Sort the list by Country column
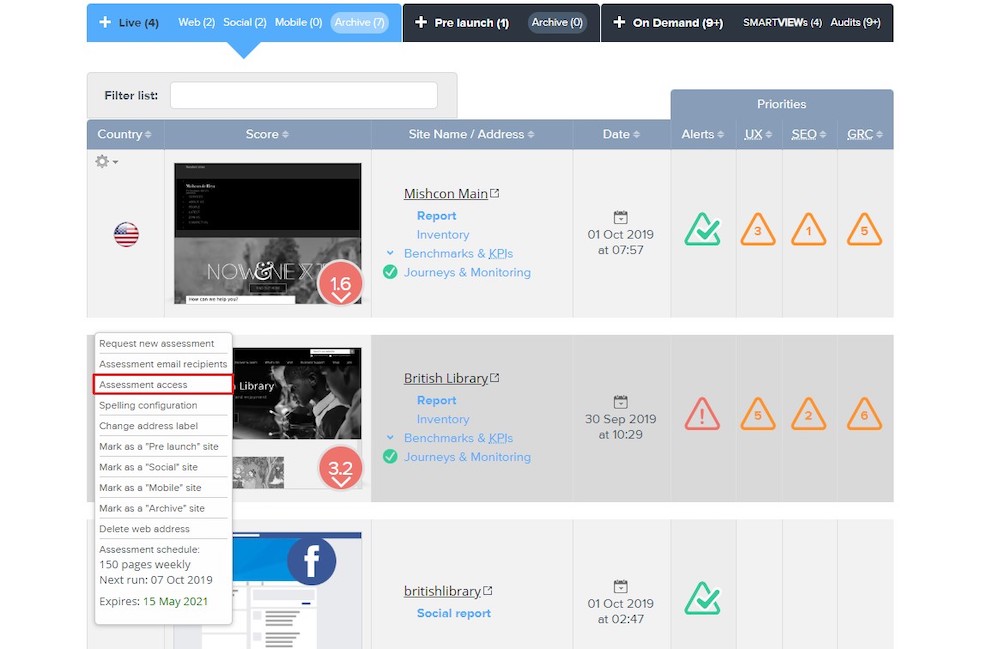Image resolution: width=983 pixels, height=649 pixels. (124, 134)
